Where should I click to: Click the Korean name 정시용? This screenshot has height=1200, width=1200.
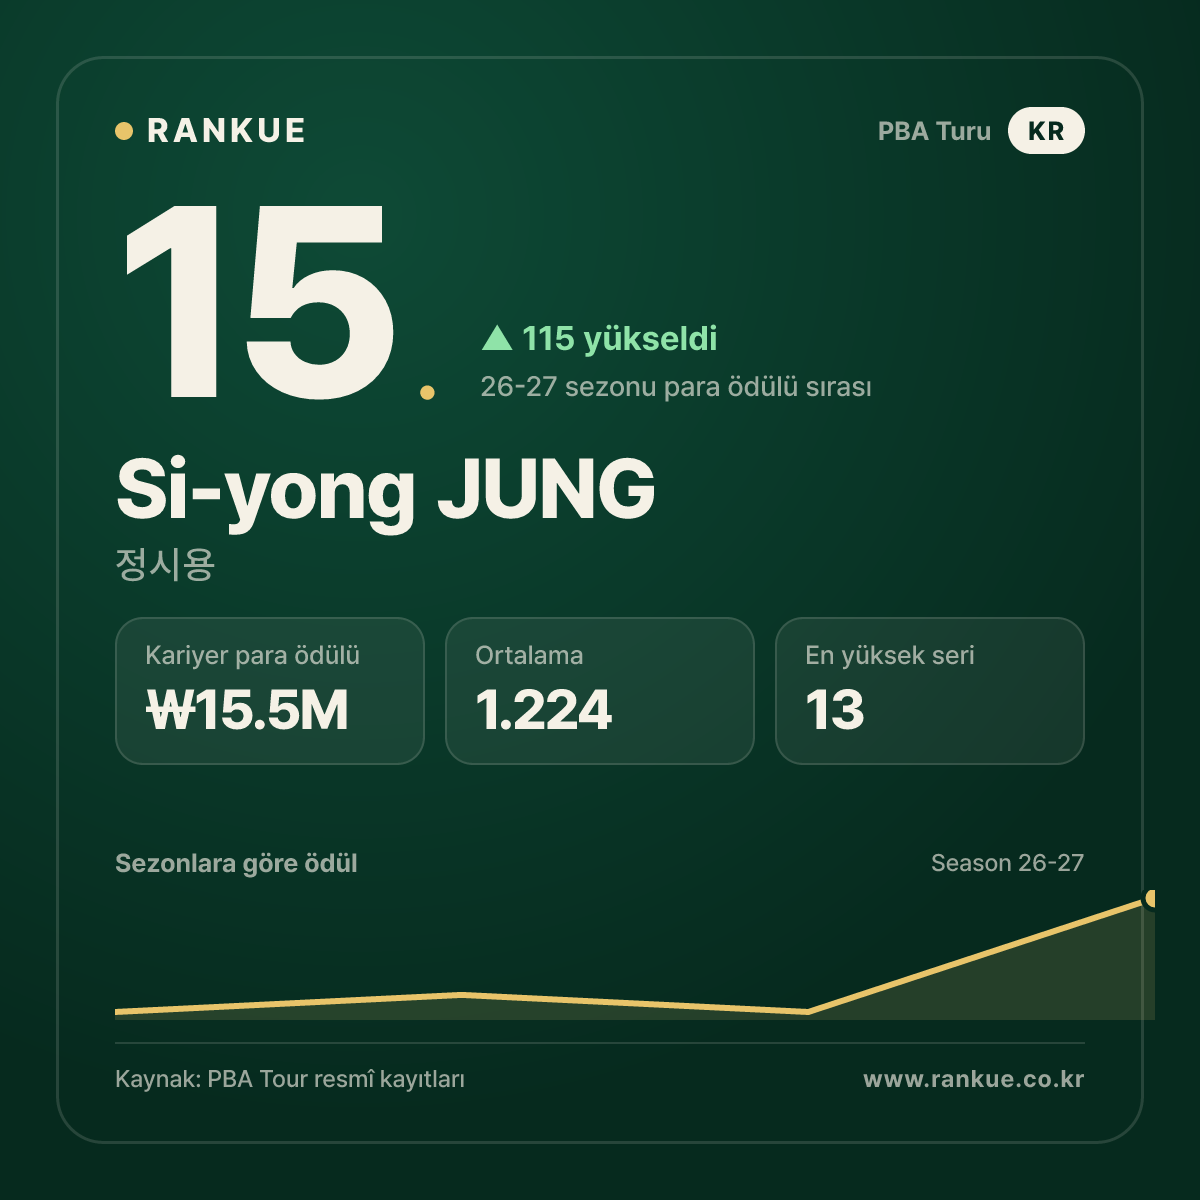(165, 564)
